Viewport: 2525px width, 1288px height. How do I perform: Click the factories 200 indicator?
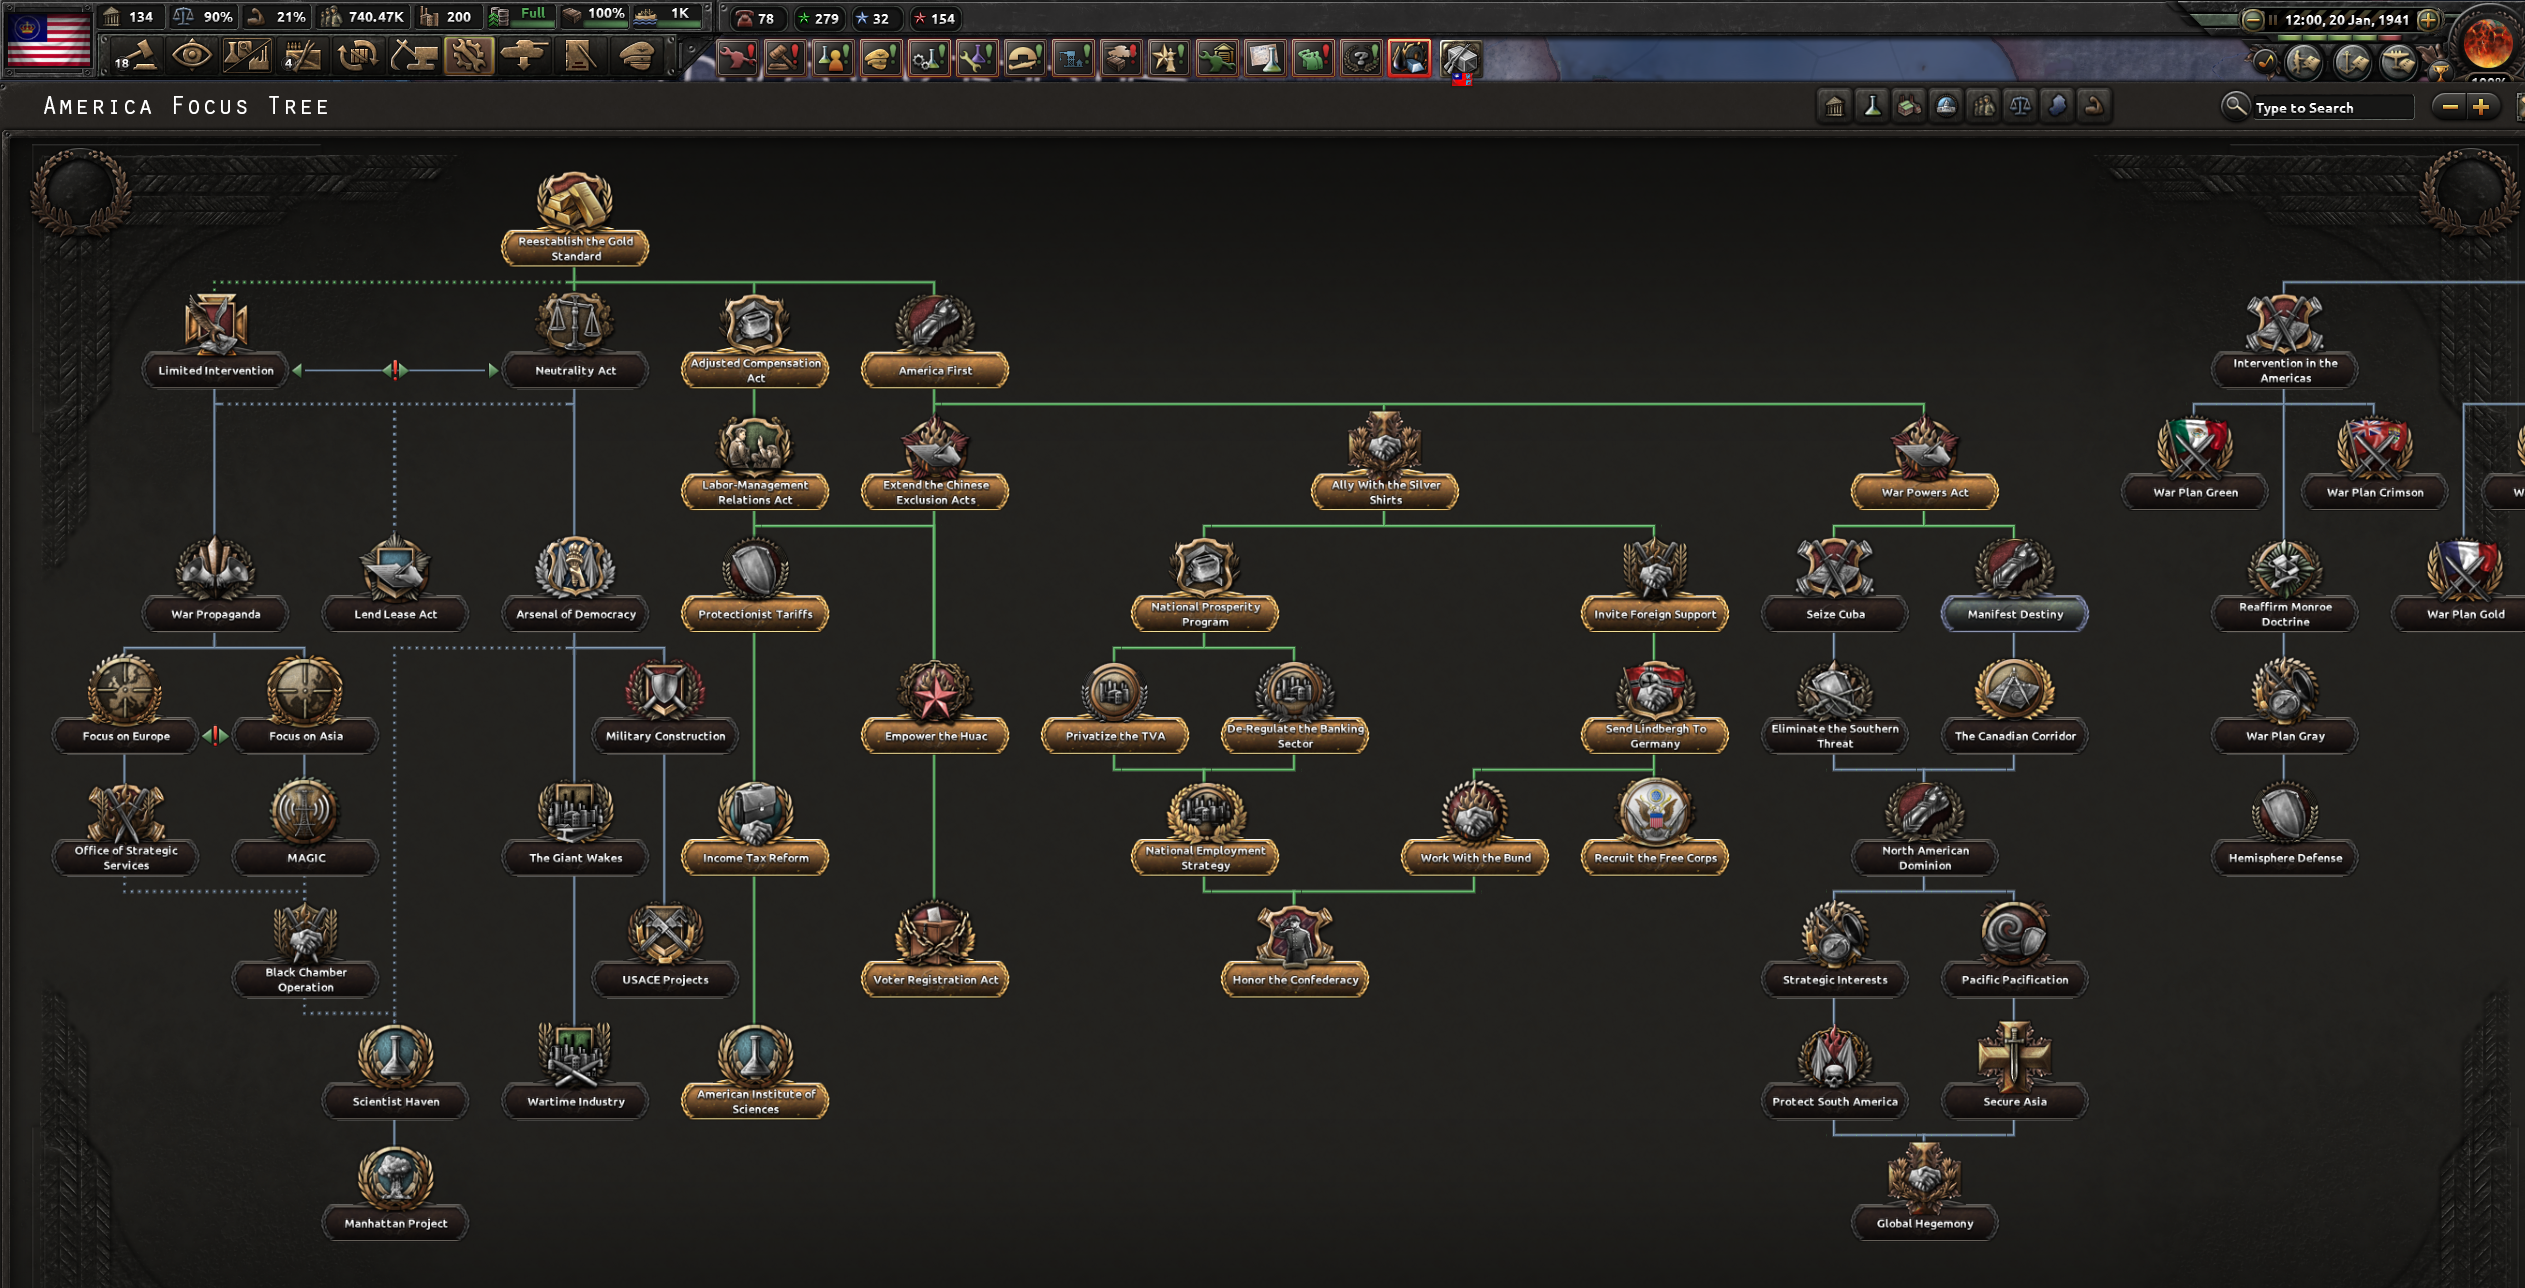click(x=447, y=17)
